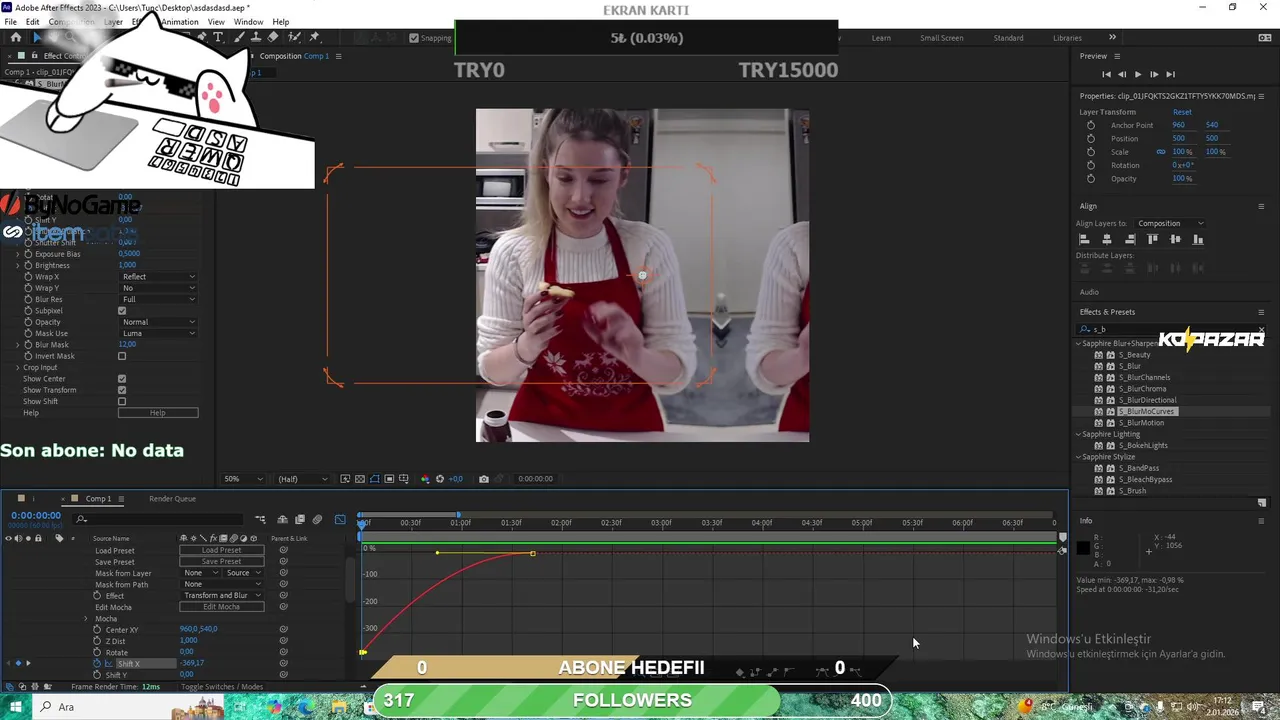1280x720 pixels.
Task: Click stopwatch for Z Dist property
Action: coord(97,641)
